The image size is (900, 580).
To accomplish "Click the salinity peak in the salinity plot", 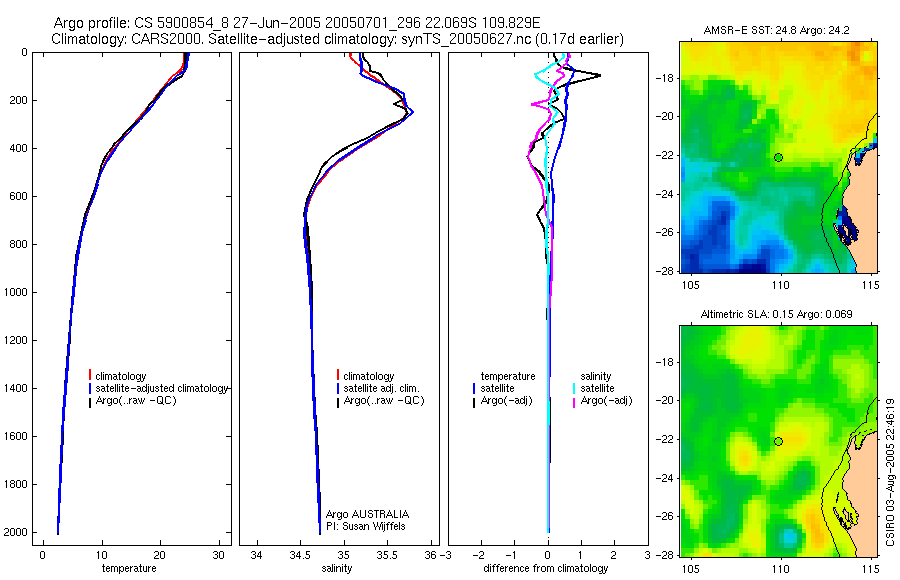I will [x=412, y=112].
